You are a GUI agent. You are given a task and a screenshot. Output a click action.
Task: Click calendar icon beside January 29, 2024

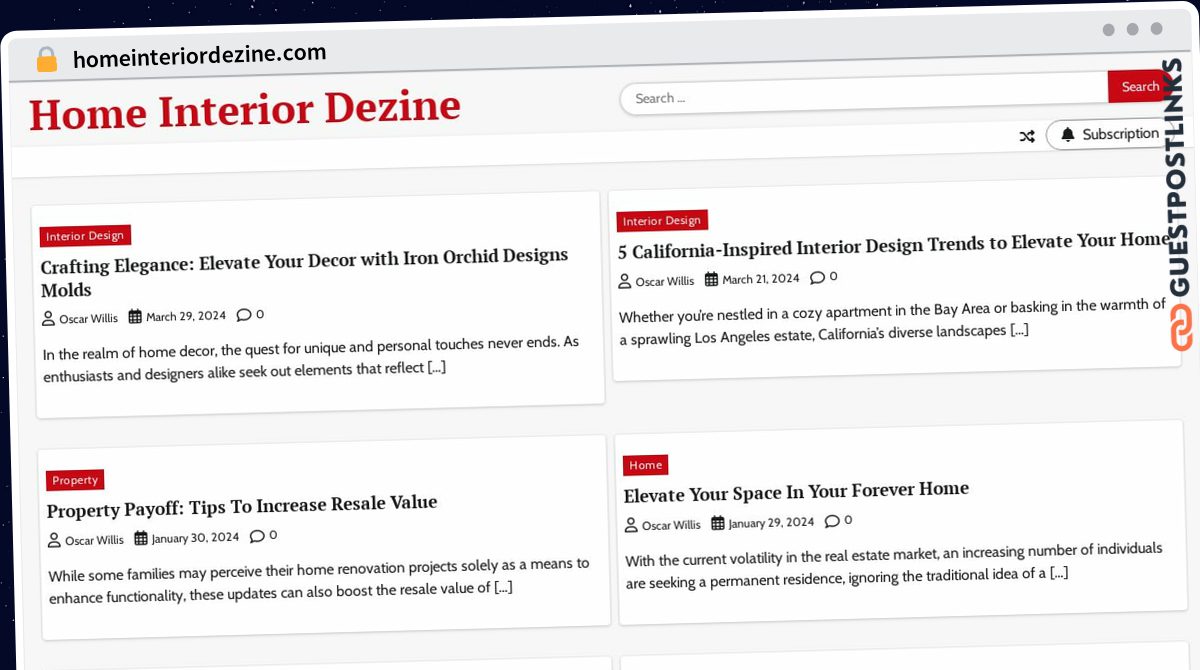pyautogui.click(x=717, y=523)
